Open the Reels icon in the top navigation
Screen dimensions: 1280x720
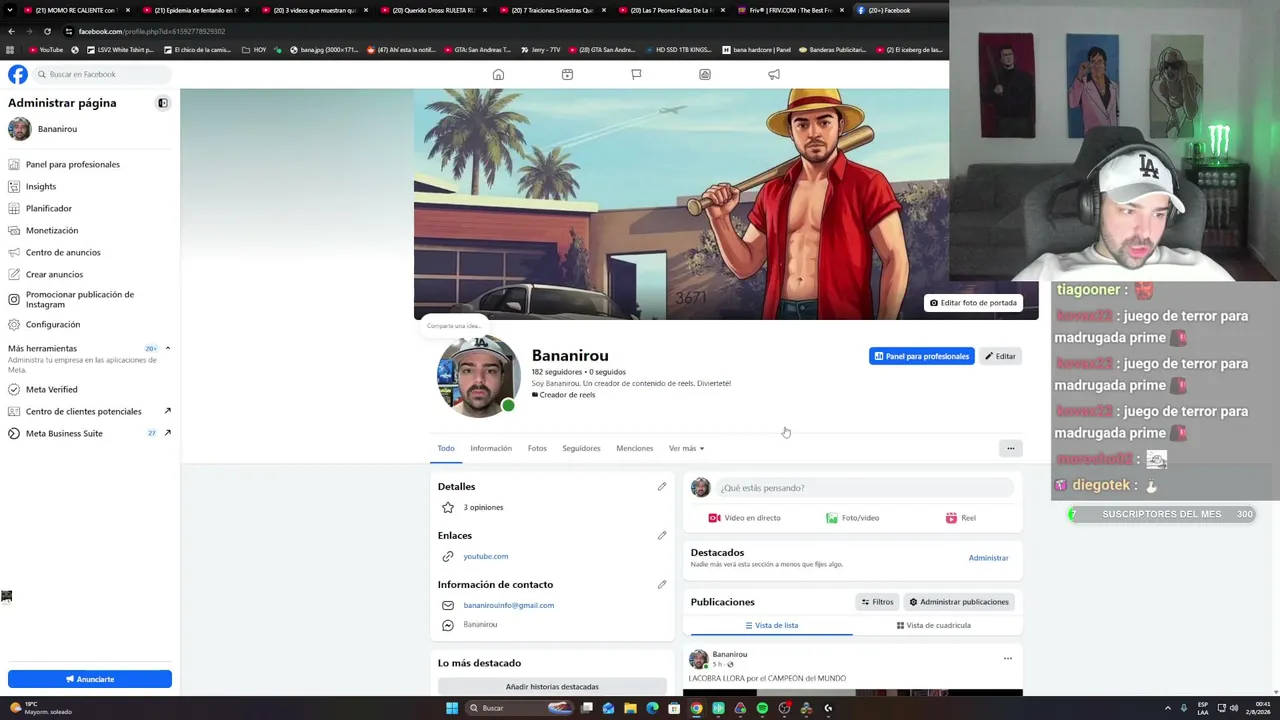(x=567, y=74)
